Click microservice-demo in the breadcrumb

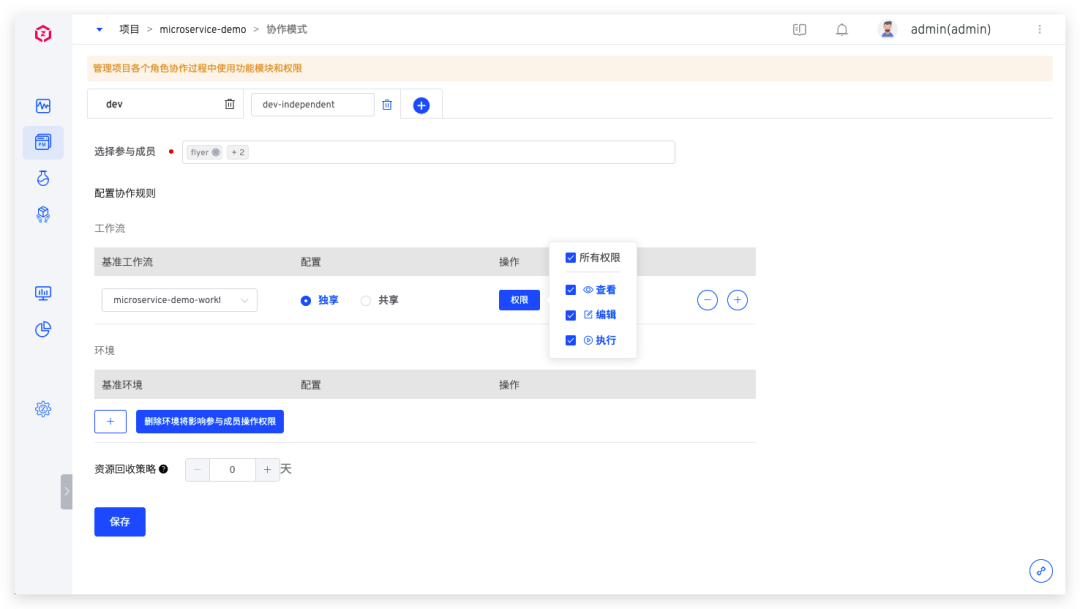pos(201,29)
